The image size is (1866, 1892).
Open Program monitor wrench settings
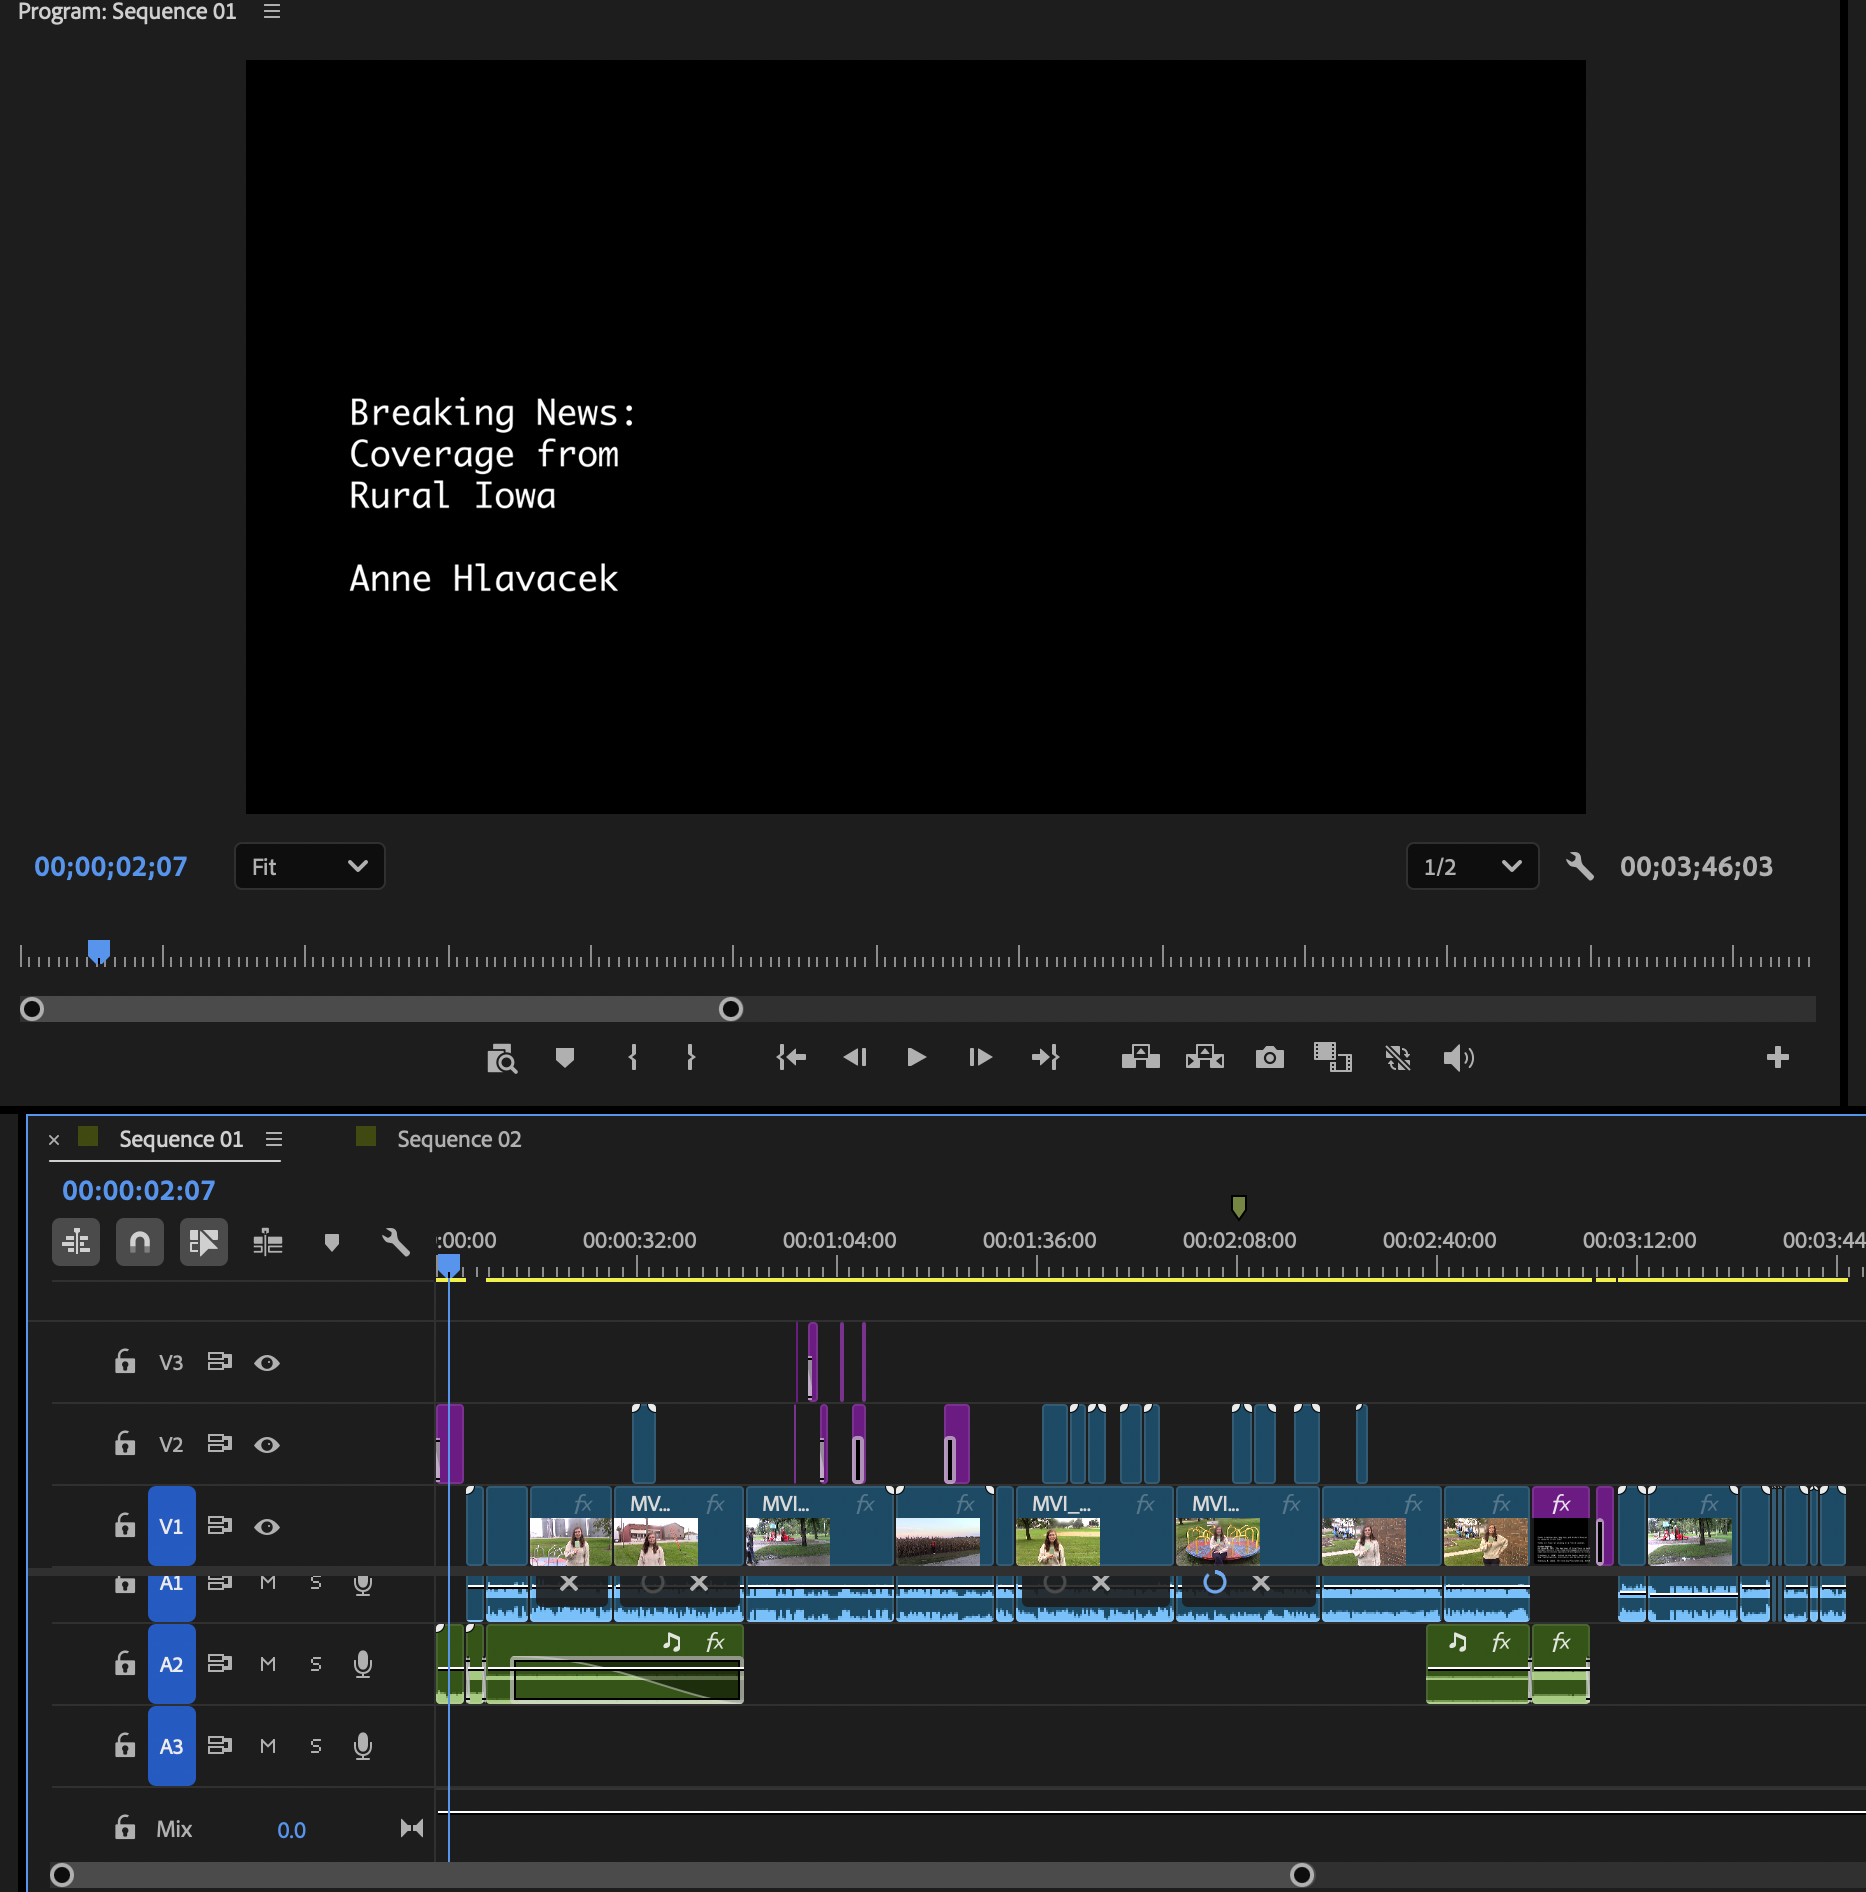tap(1579, 866)
